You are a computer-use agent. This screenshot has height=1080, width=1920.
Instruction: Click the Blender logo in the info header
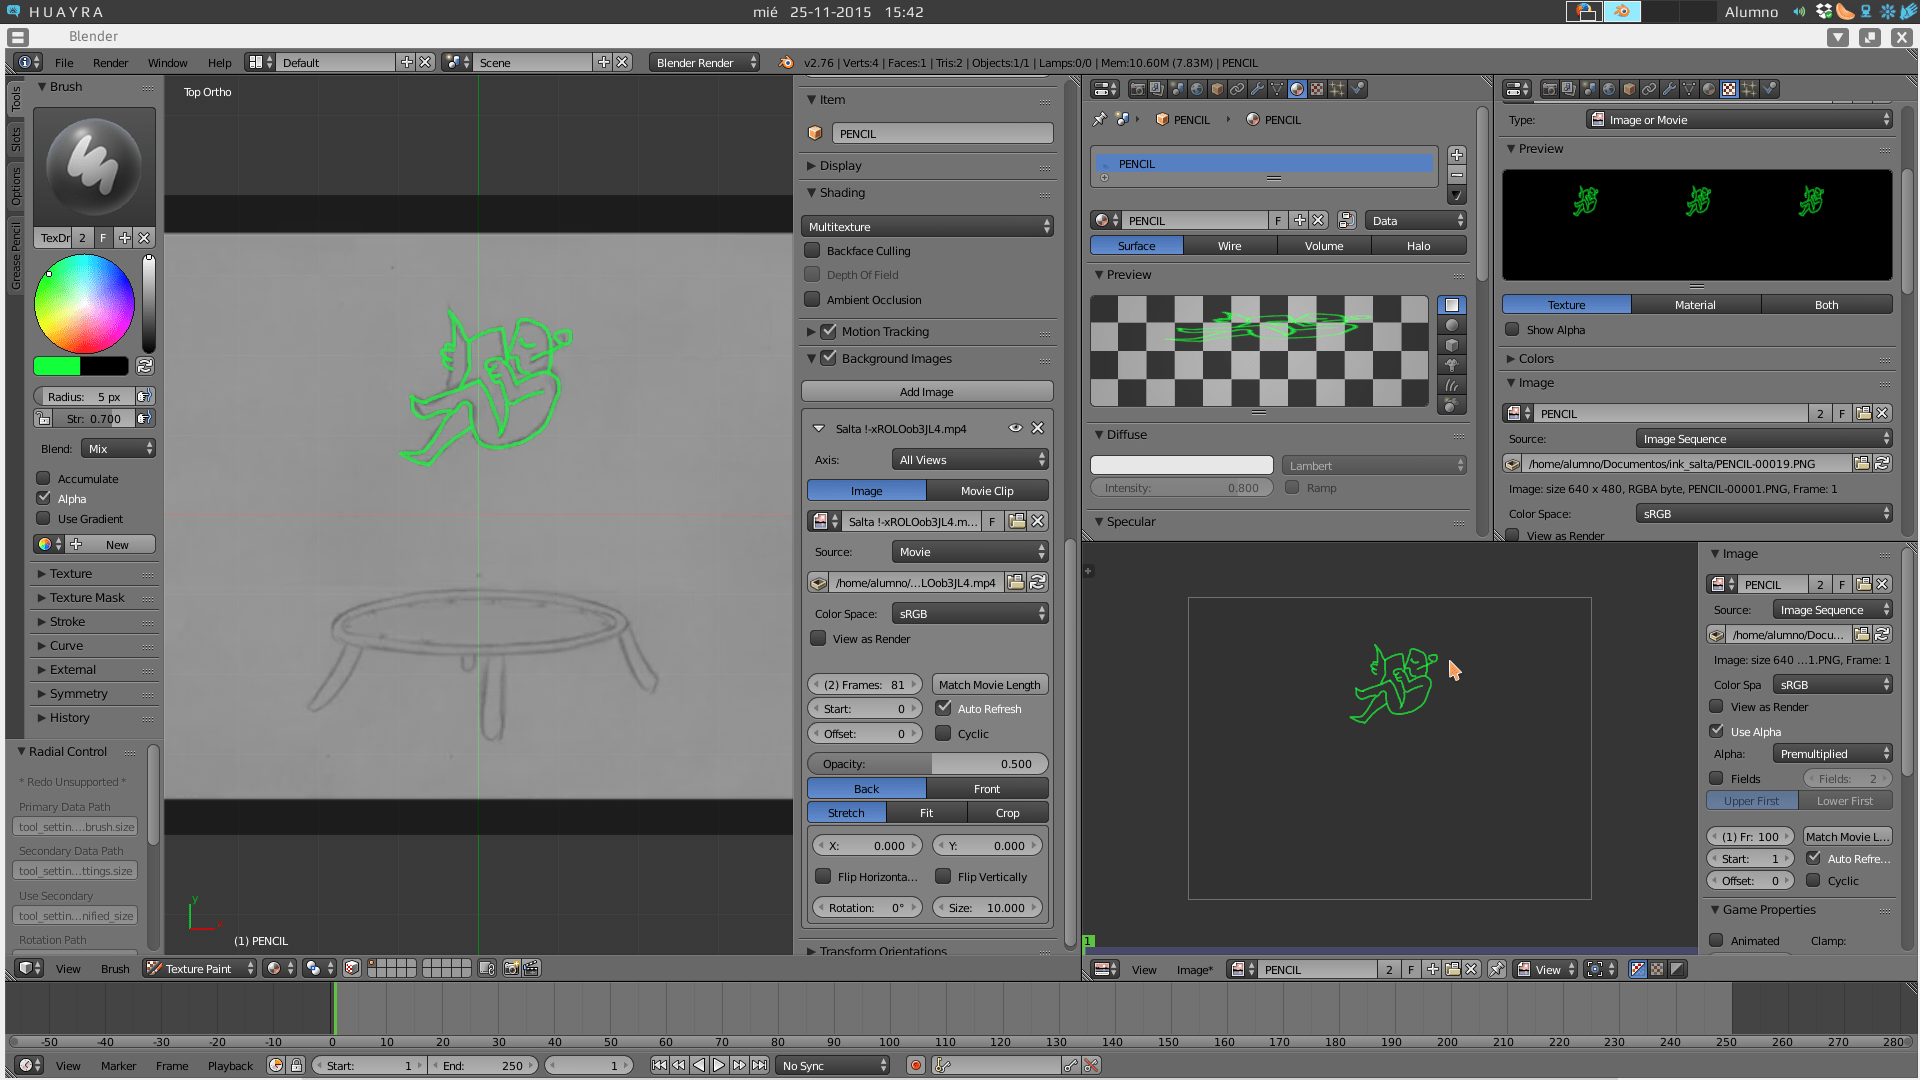coord(784,62)
